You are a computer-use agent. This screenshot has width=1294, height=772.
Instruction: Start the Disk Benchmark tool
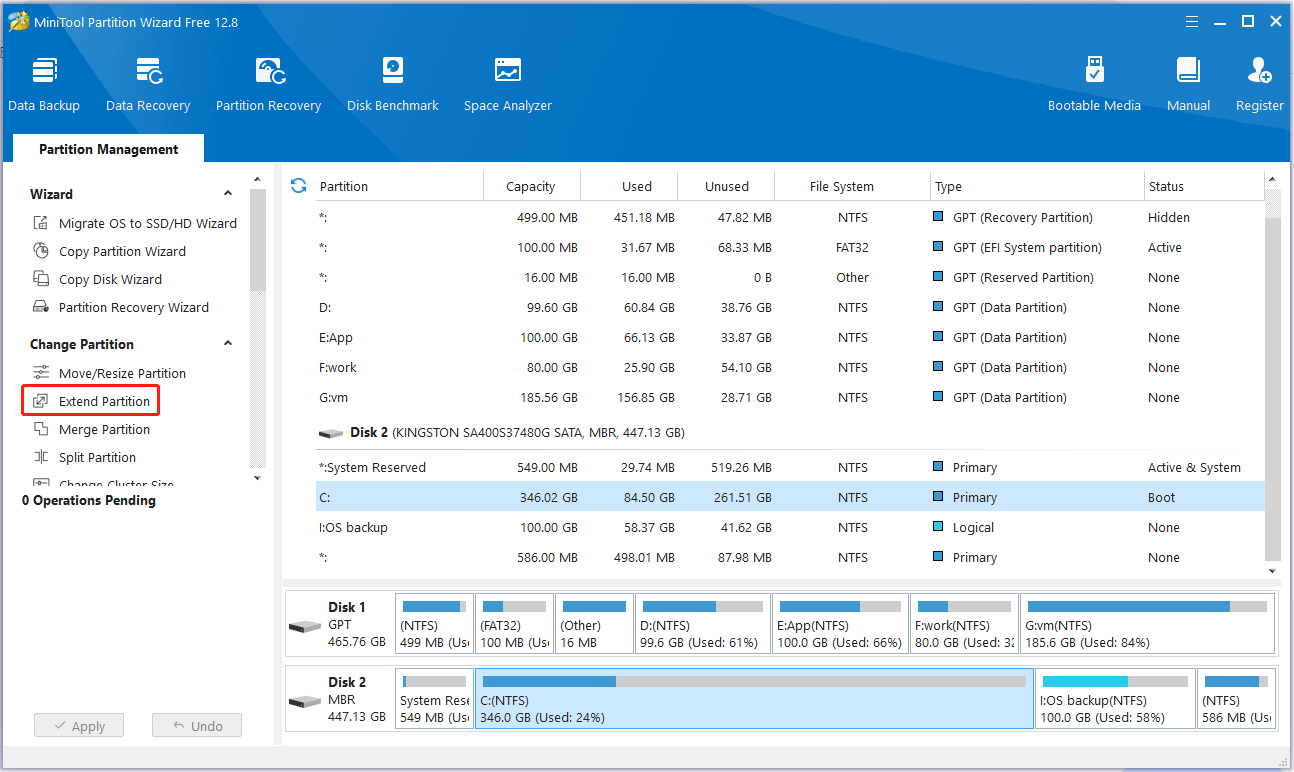pyautogui.click(x=393, y=84)
